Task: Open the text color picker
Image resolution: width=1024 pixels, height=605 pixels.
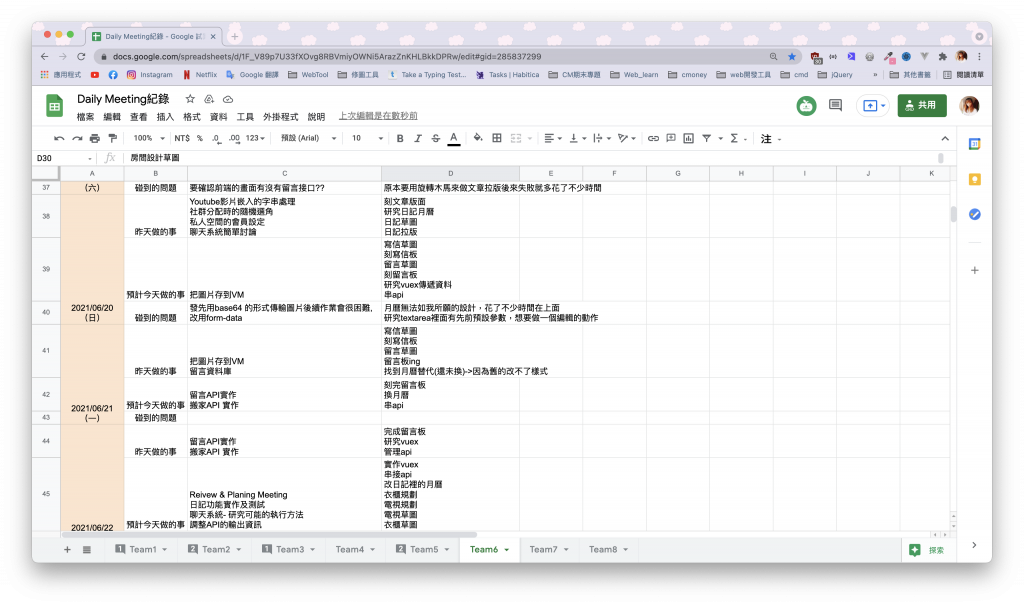Action: point(454,139)
